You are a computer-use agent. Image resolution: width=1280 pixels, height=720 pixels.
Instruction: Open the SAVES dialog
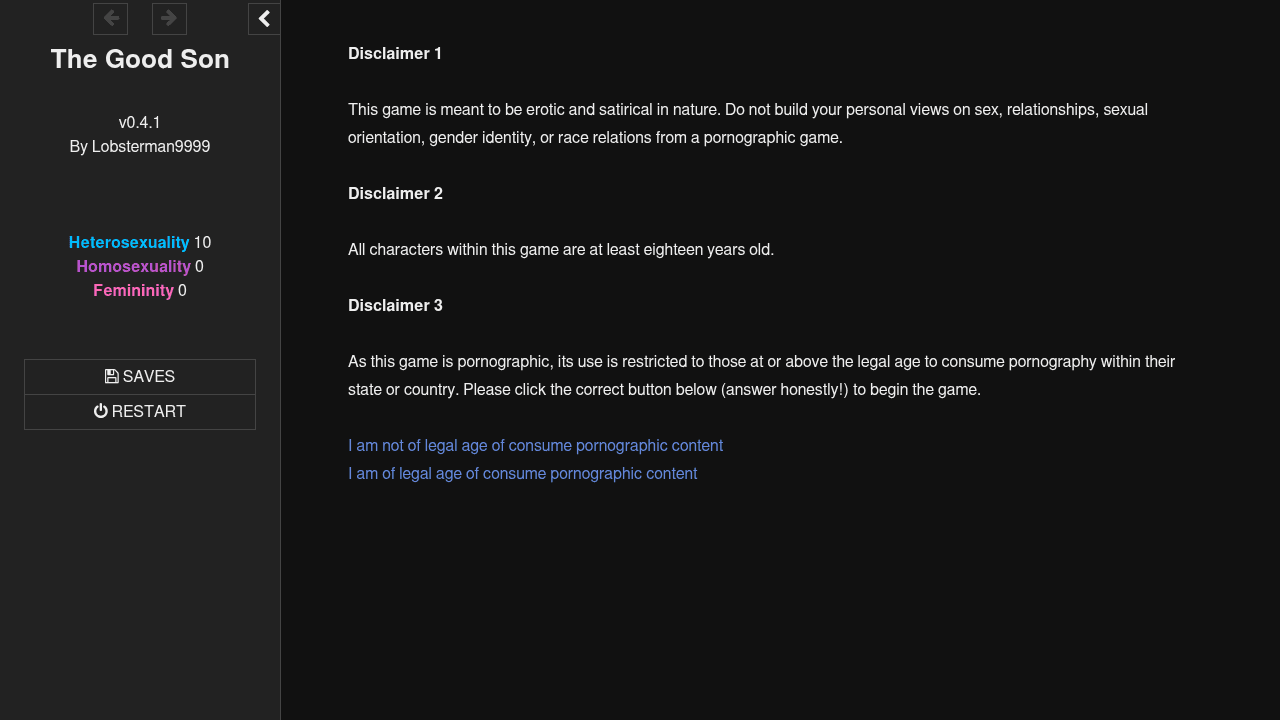(x=140, y=377)
